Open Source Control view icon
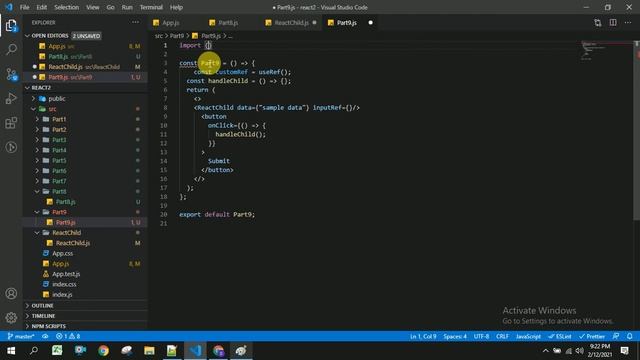Viewport: 640px width, 360px height. [x=11, y=74]
